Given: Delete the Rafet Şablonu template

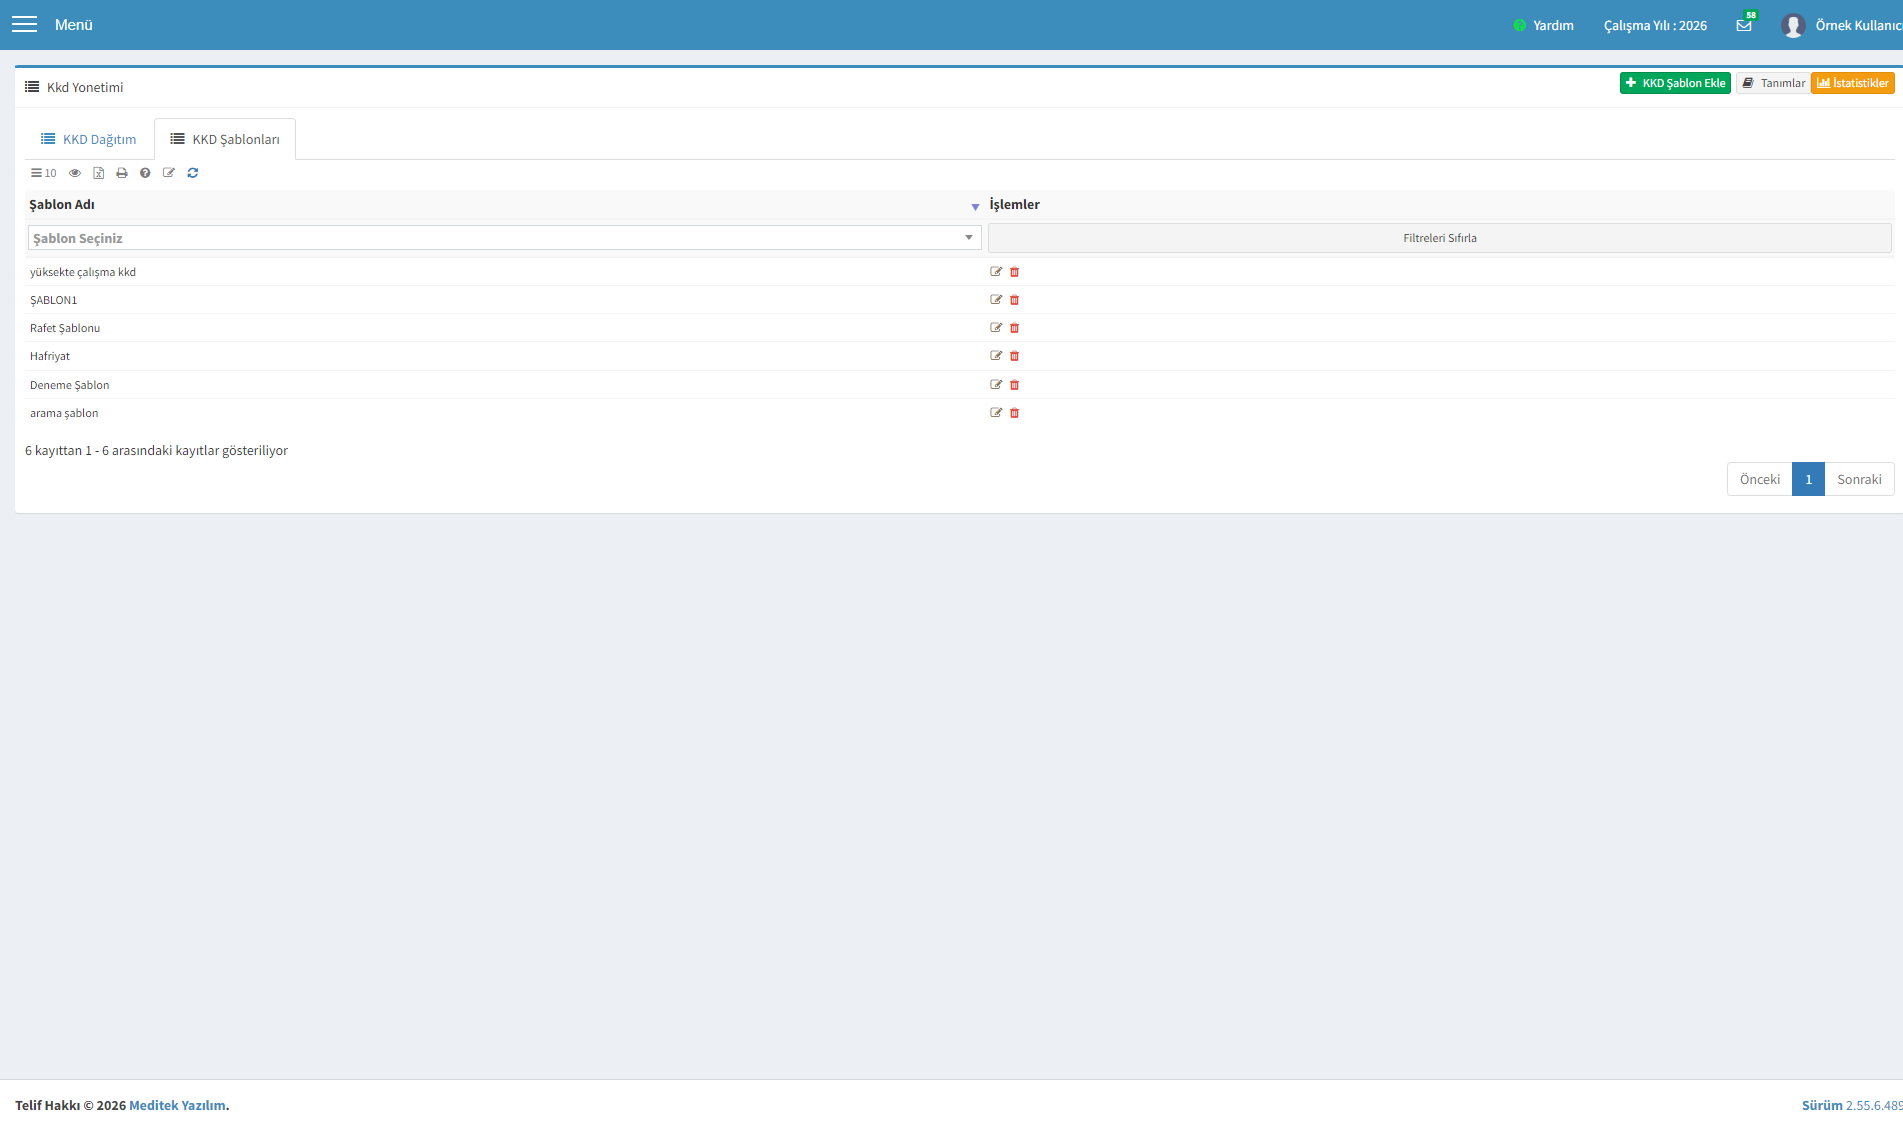Looking at the screenshot, I should tap(1014, 328).
